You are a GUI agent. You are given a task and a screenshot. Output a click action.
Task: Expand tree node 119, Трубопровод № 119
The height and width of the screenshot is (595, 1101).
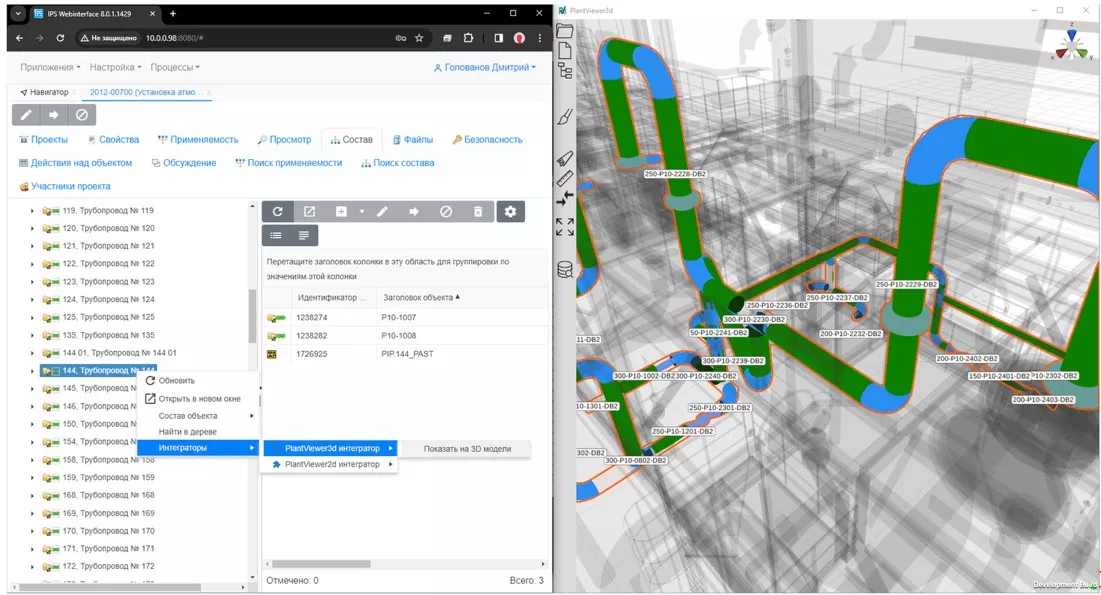(x=32, y=211)
